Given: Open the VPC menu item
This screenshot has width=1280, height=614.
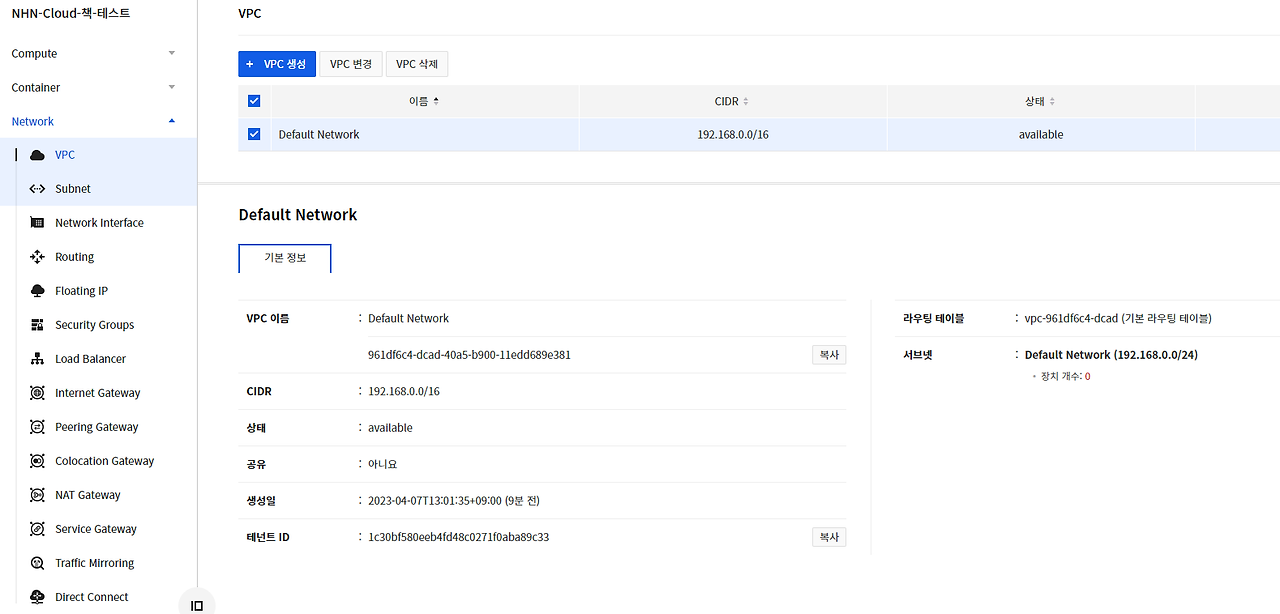Looking at the screenshot, I should [x=65, y=155].
